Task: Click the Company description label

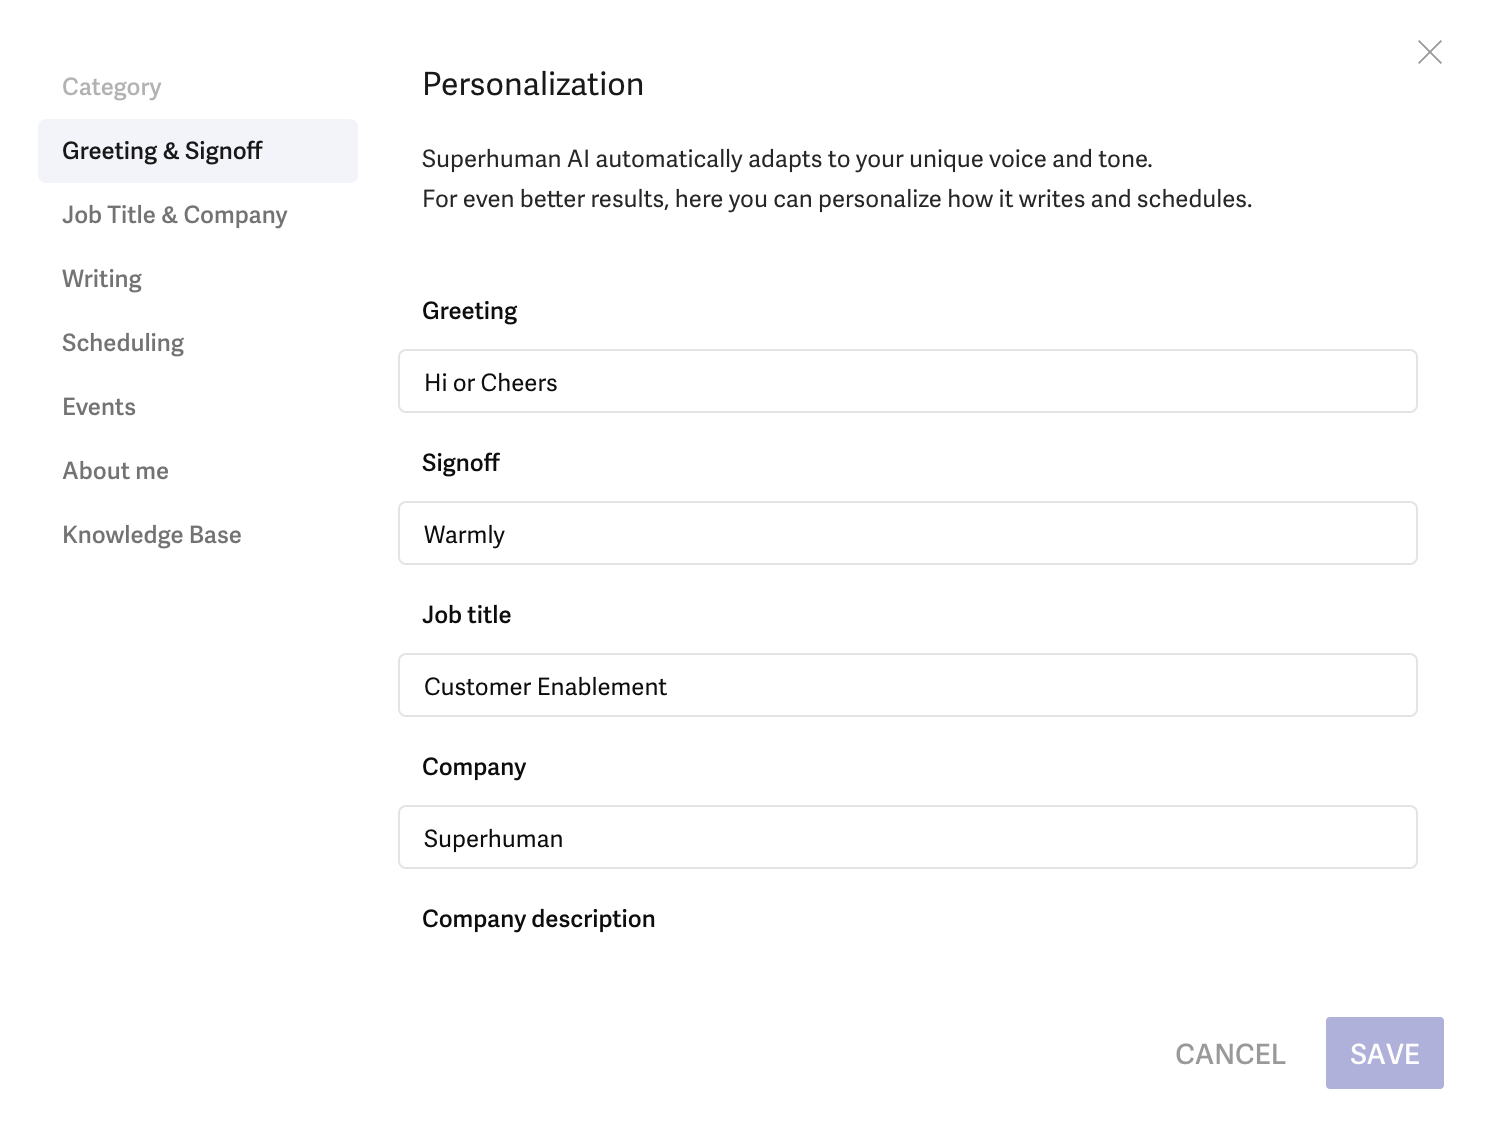Action: (x=539, y=919)
